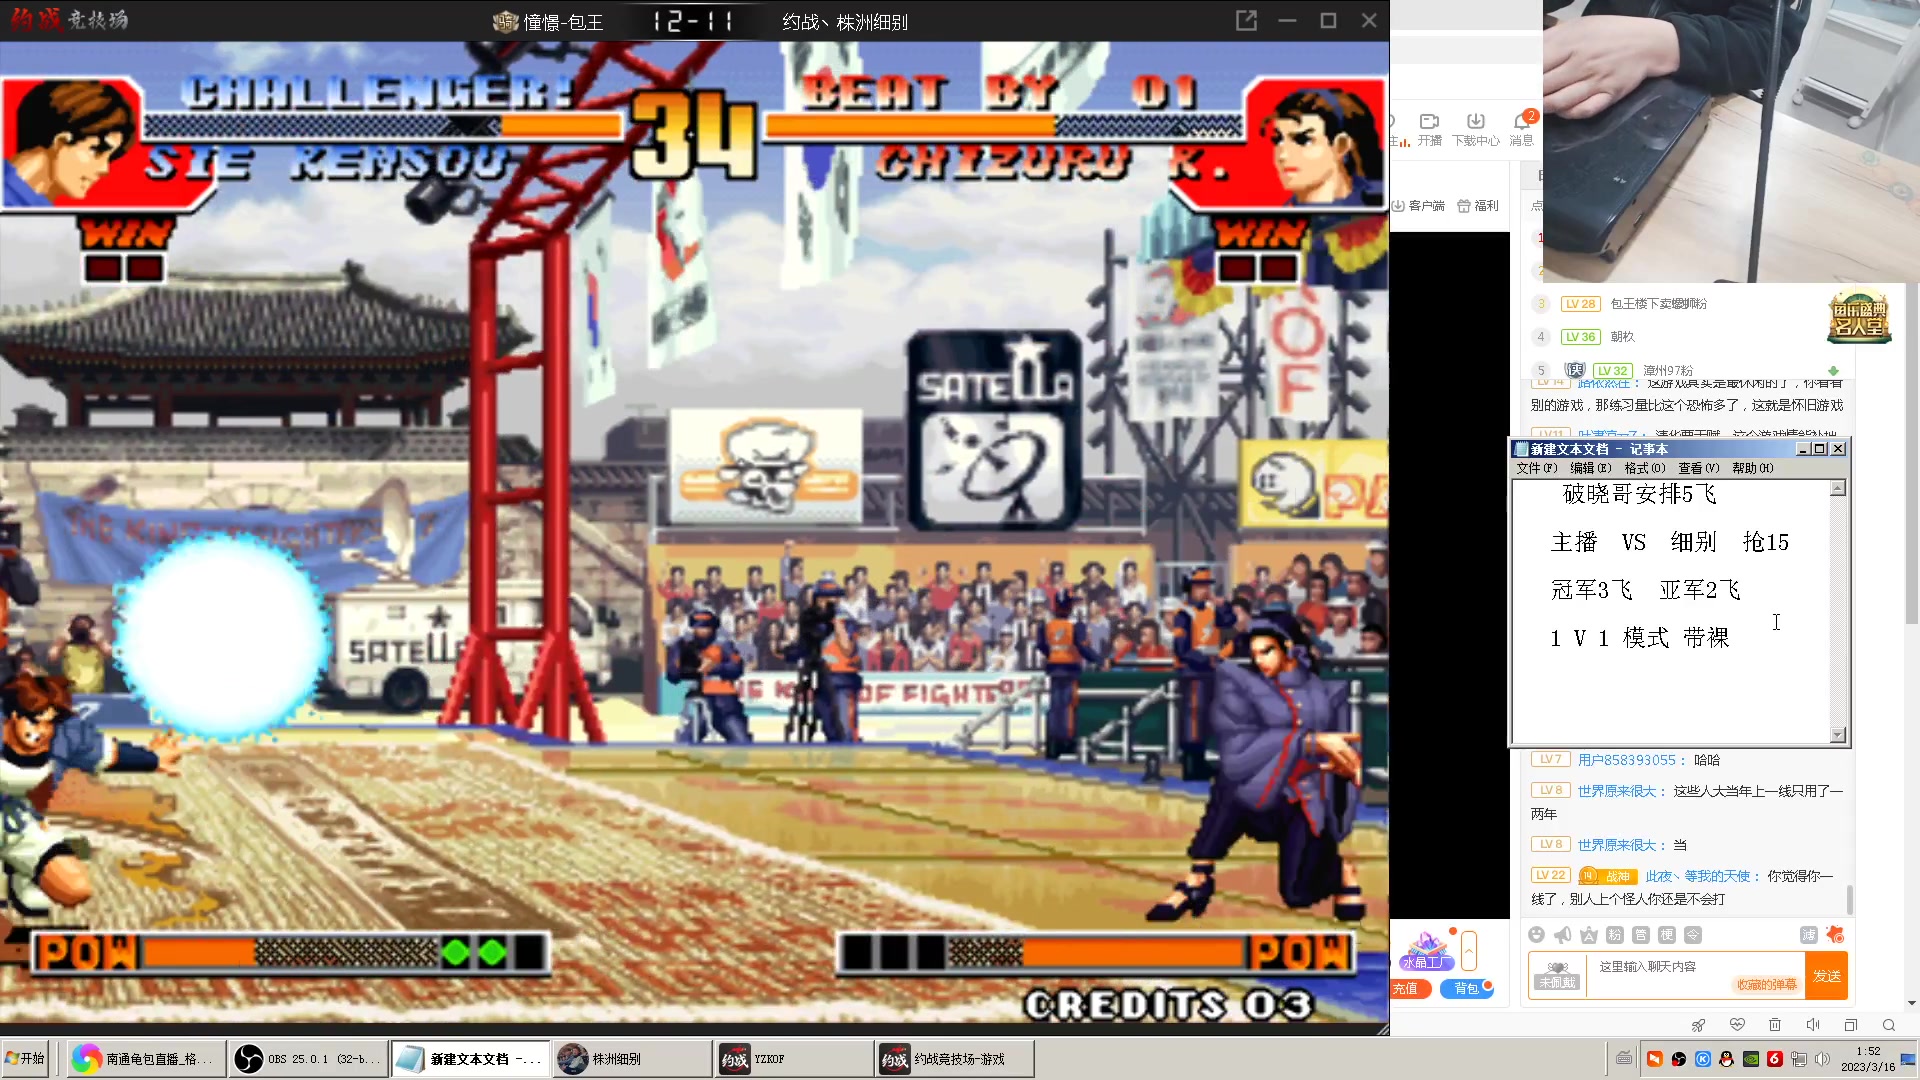Screen dimensions: 1920x1080
Task: Open the 格式(O) menu in Notepad
Action: (x=1645, y=468)
